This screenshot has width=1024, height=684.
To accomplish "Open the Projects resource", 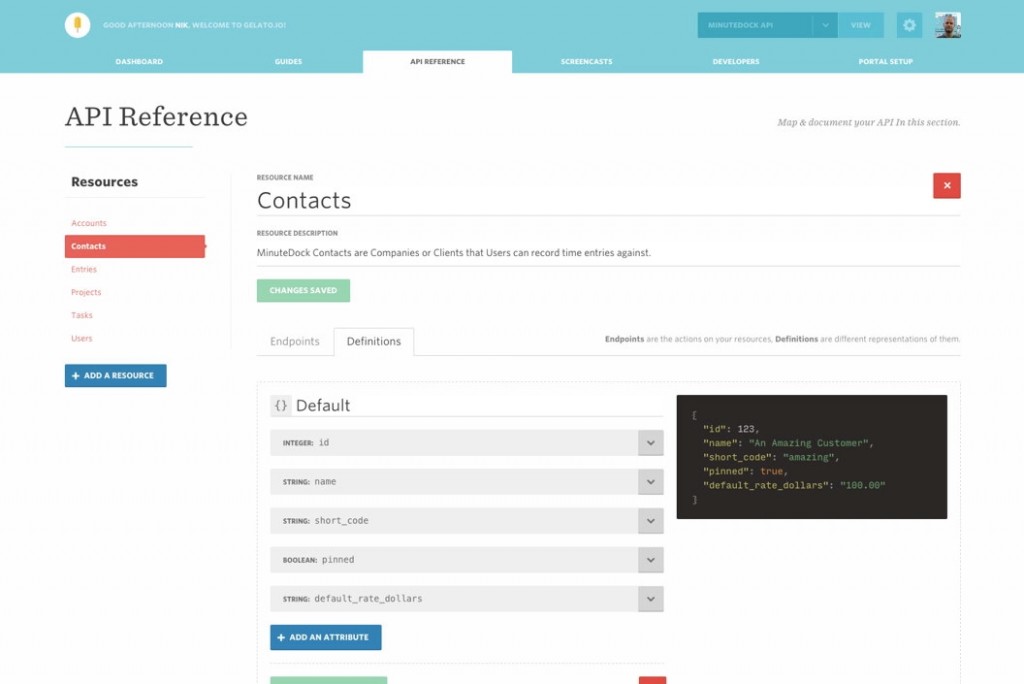I will click(x=86, y=292).
